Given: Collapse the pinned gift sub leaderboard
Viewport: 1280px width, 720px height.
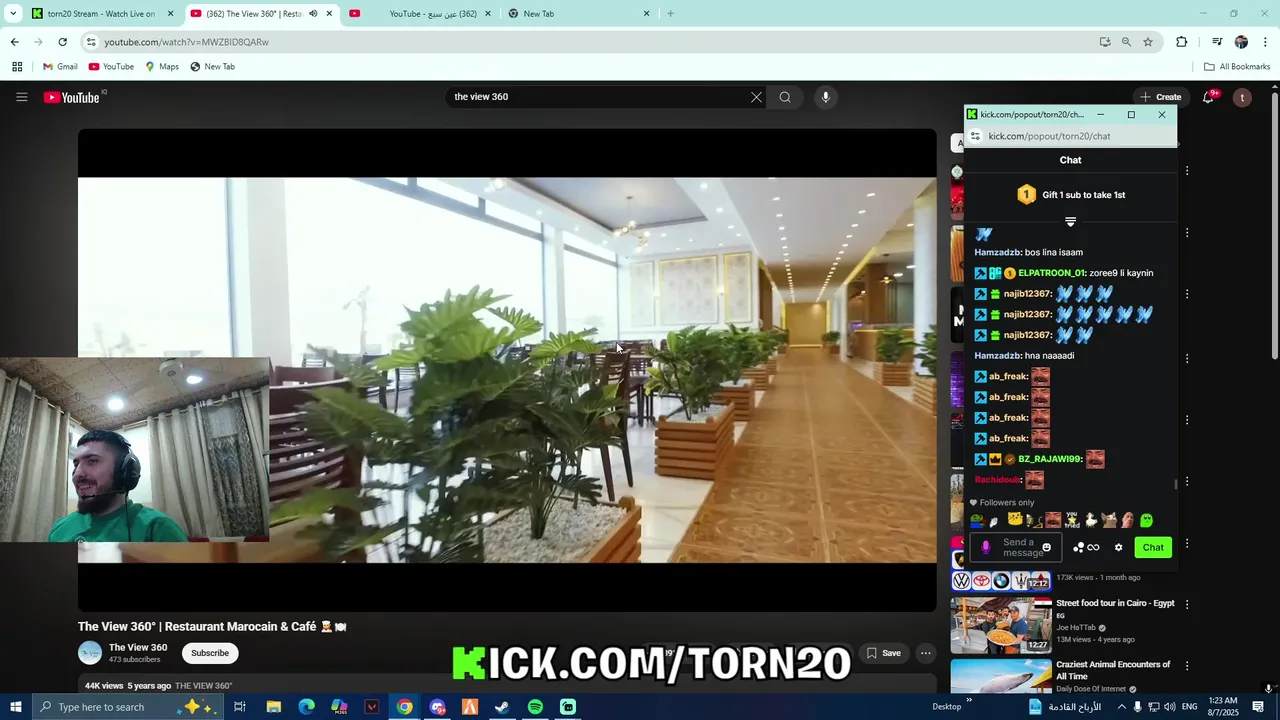Looking at the screenshot, I should click(x=1070, y=222).
